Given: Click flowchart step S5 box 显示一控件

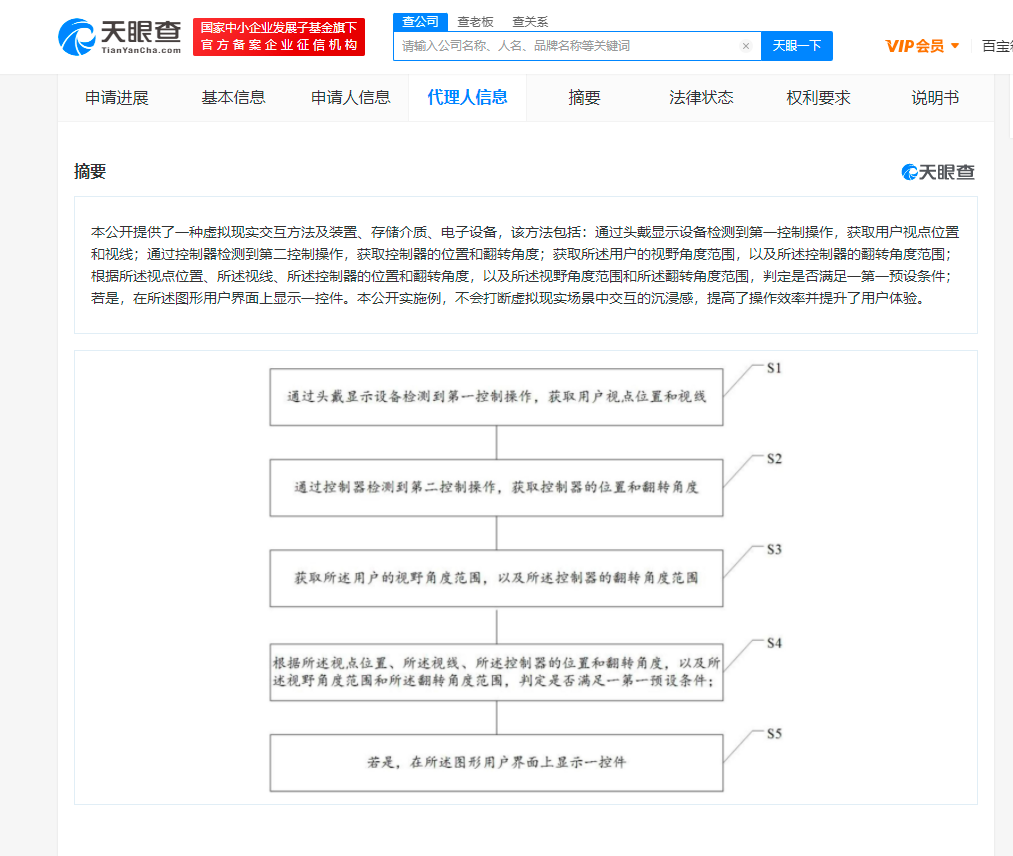Looking at the screenshot, I should [496, 762].
